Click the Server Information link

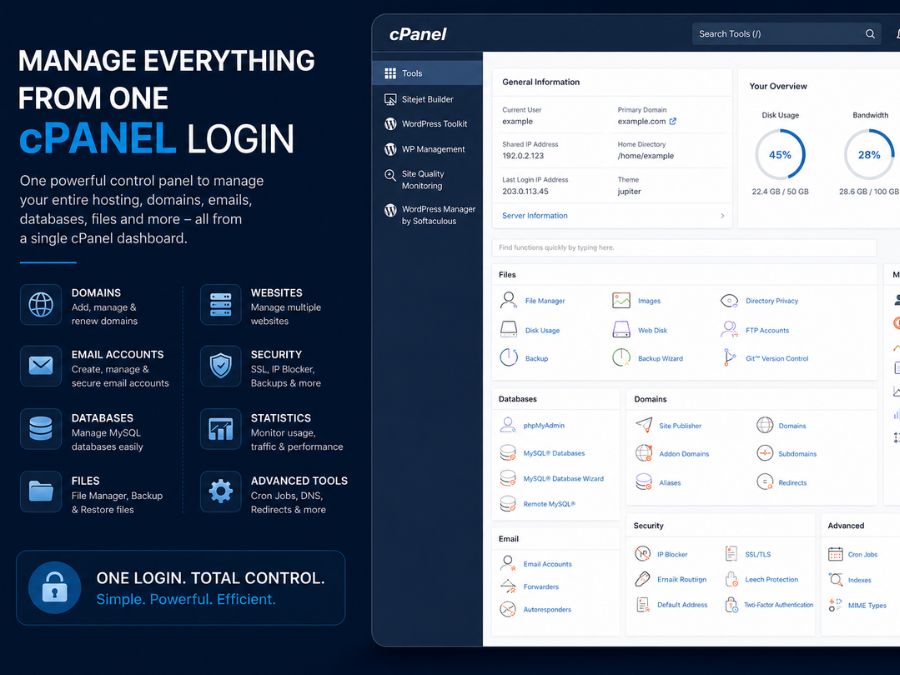[x=534, y=215]
